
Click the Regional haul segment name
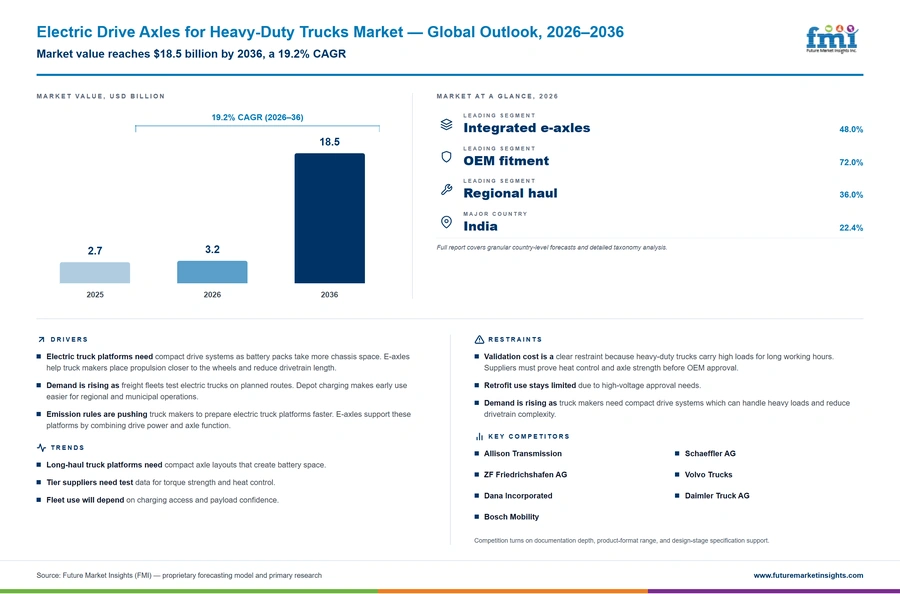coord(510,193)
